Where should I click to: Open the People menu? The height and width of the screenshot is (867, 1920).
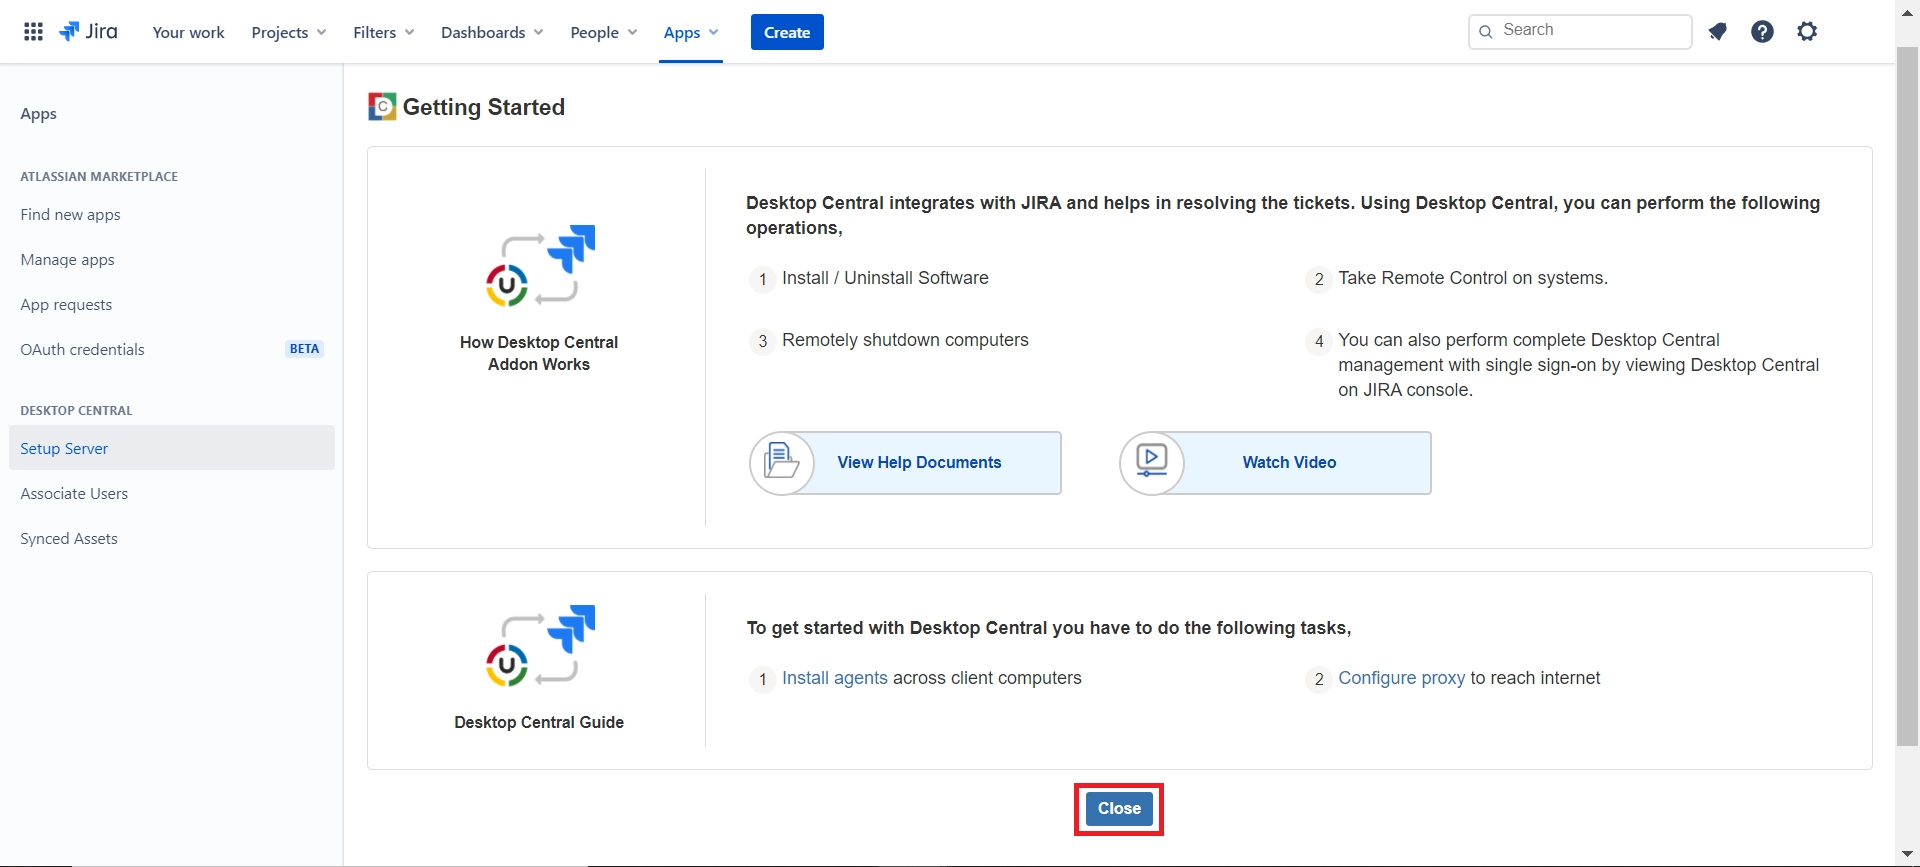coord(603,32)
